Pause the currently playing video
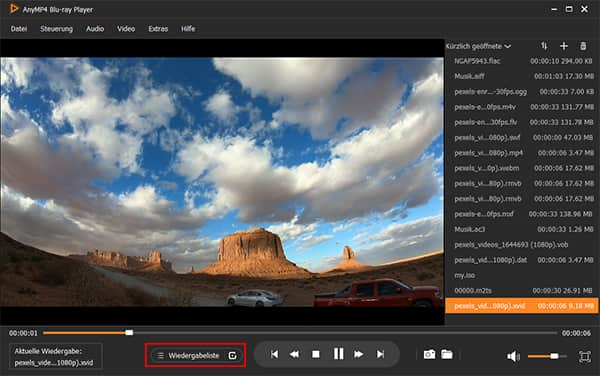Viewport: 600px width, 376px height. pyautogui.click(x=338, y=354)
